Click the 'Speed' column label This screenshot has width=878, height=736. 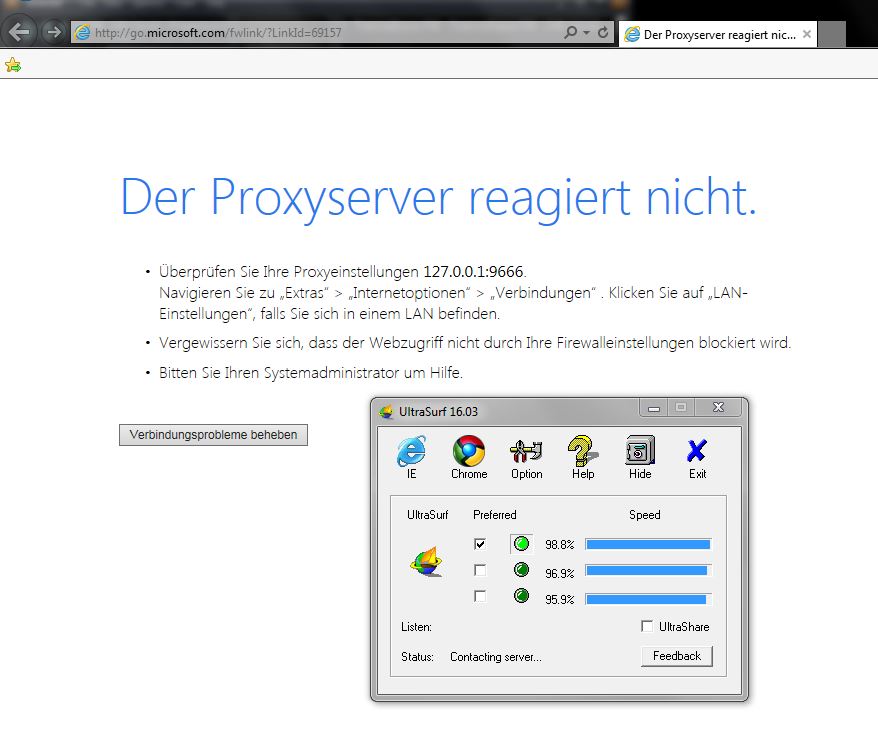(x=645, y=515)
